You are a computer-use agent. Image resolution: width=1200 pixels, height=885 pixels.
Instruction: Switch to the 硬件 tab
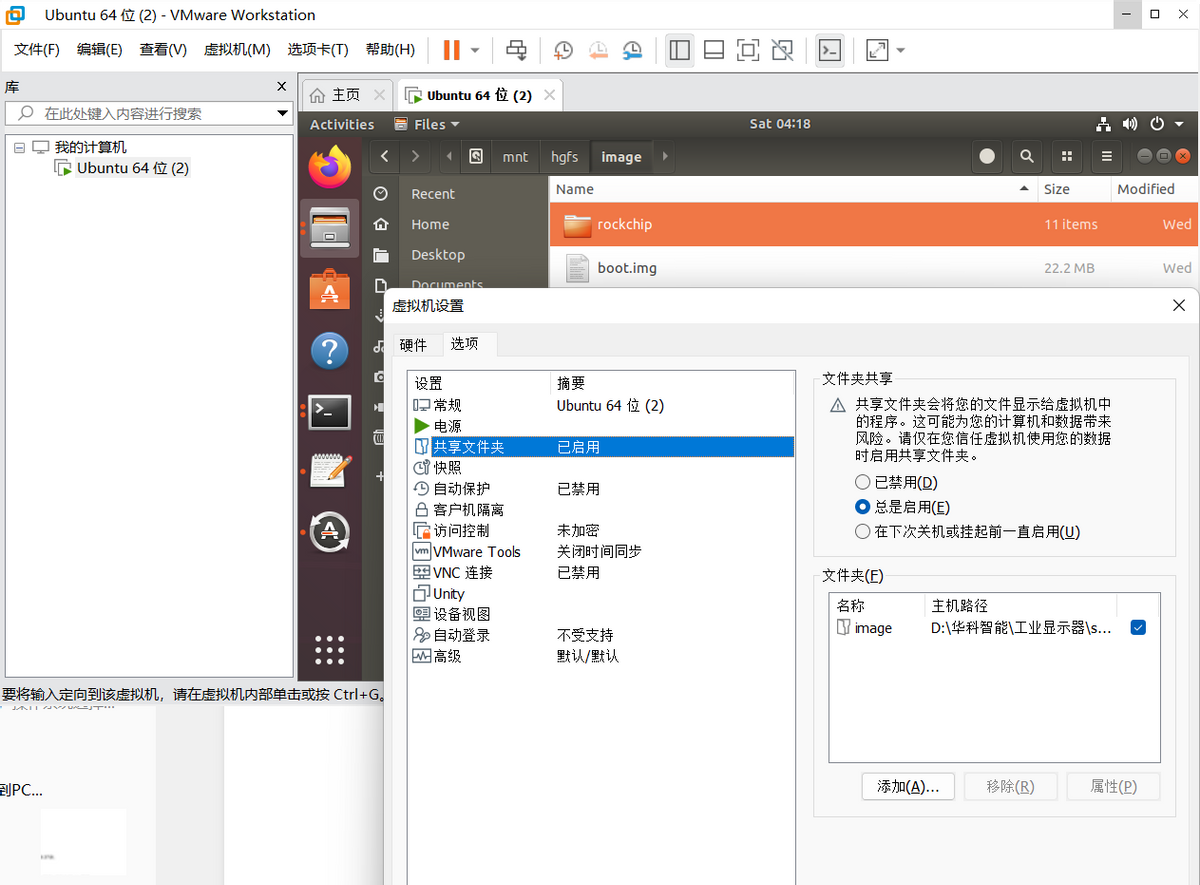point(415,344)
